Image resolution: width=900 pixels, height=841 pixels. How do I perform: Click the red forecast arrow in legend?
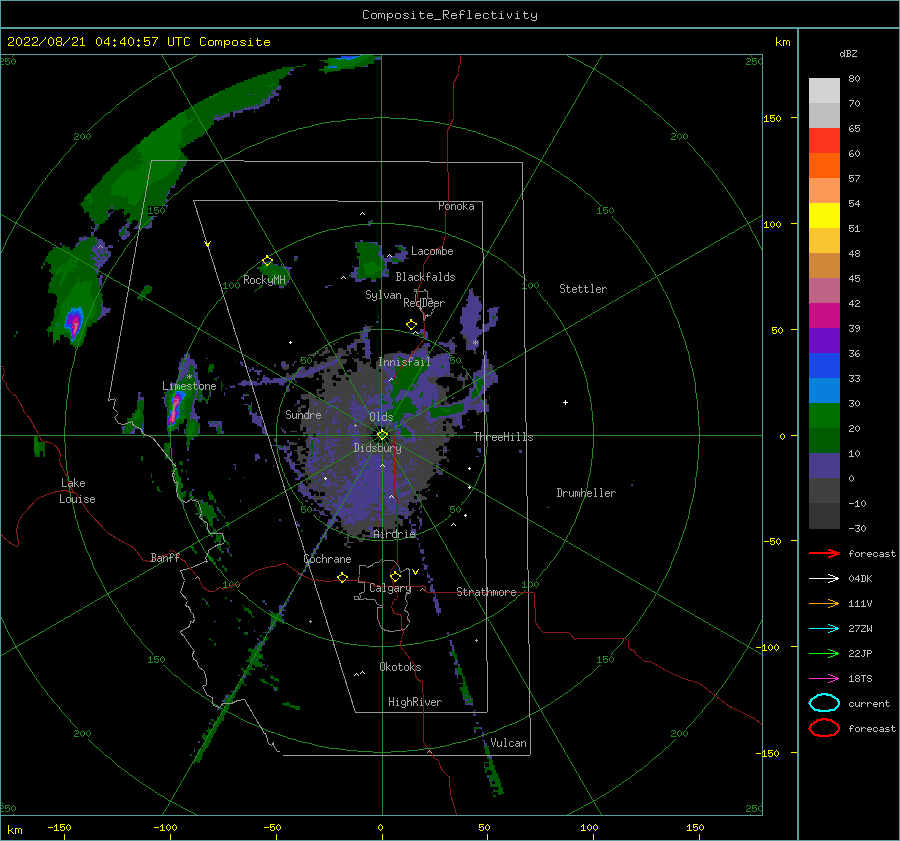point(824,553)
